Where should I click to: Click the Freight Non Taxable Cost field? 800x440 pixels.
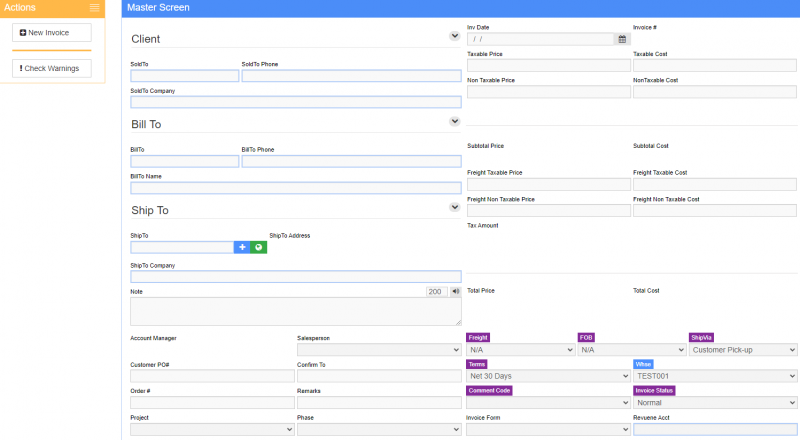(715, 211)
